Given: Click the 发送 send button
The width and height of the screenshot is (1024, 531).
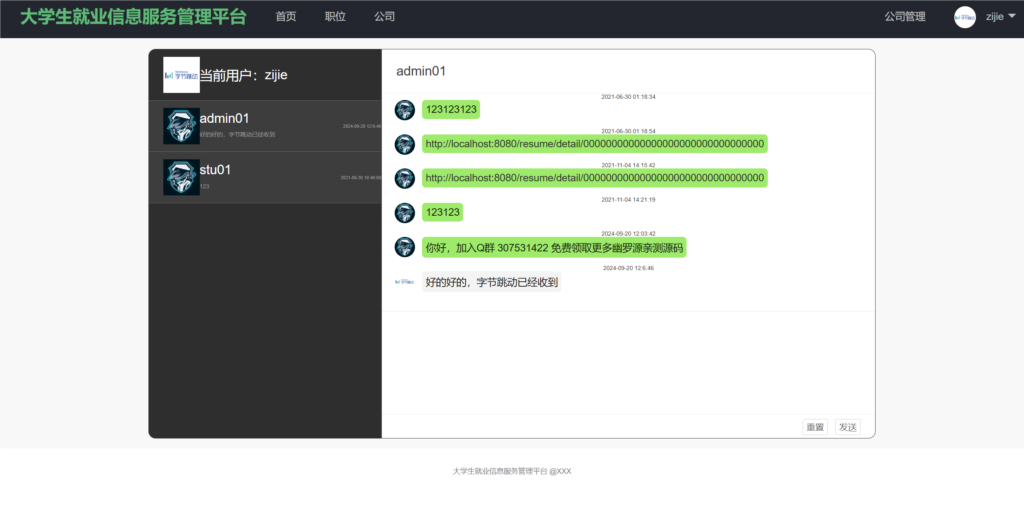Looking at the screenshot, I should [x=848, y=427].
